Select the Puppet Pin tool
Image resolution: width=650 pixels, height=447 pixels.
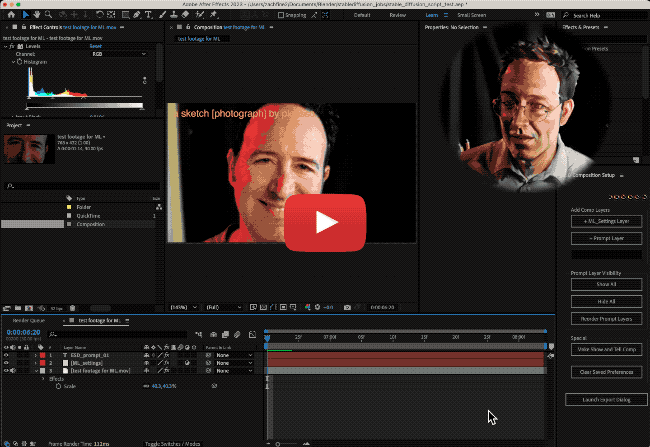click(x=213, y=15)
